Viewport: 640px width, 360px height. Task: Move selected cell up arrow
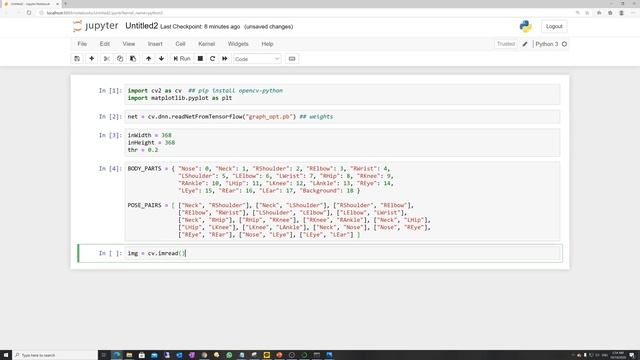(x=148, y=59)
